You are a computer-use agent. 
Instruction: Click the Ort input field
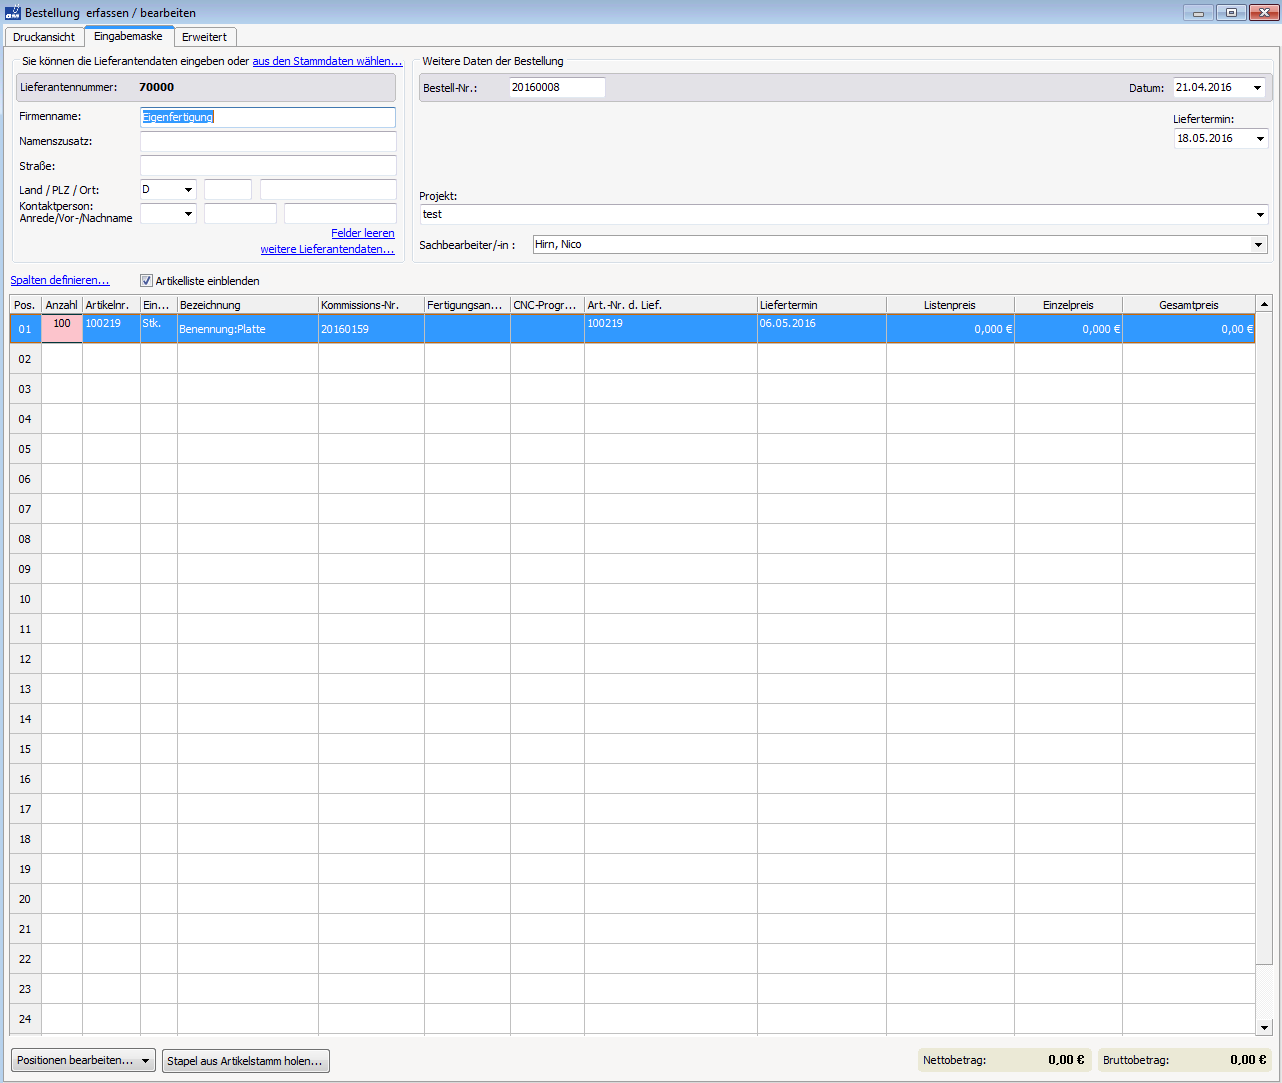tap(328, 190)
